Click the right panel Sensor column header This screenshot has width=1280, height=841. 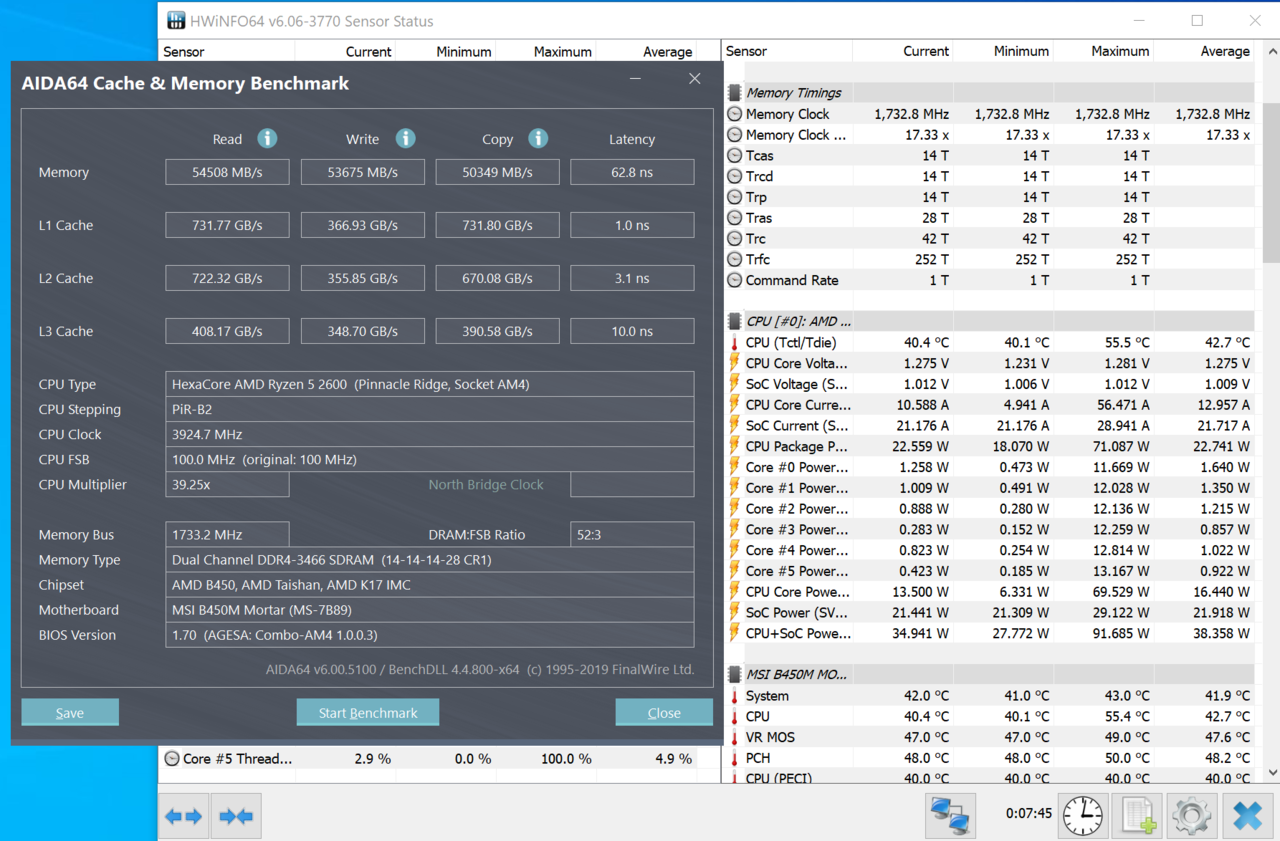[x=787, y=51]
